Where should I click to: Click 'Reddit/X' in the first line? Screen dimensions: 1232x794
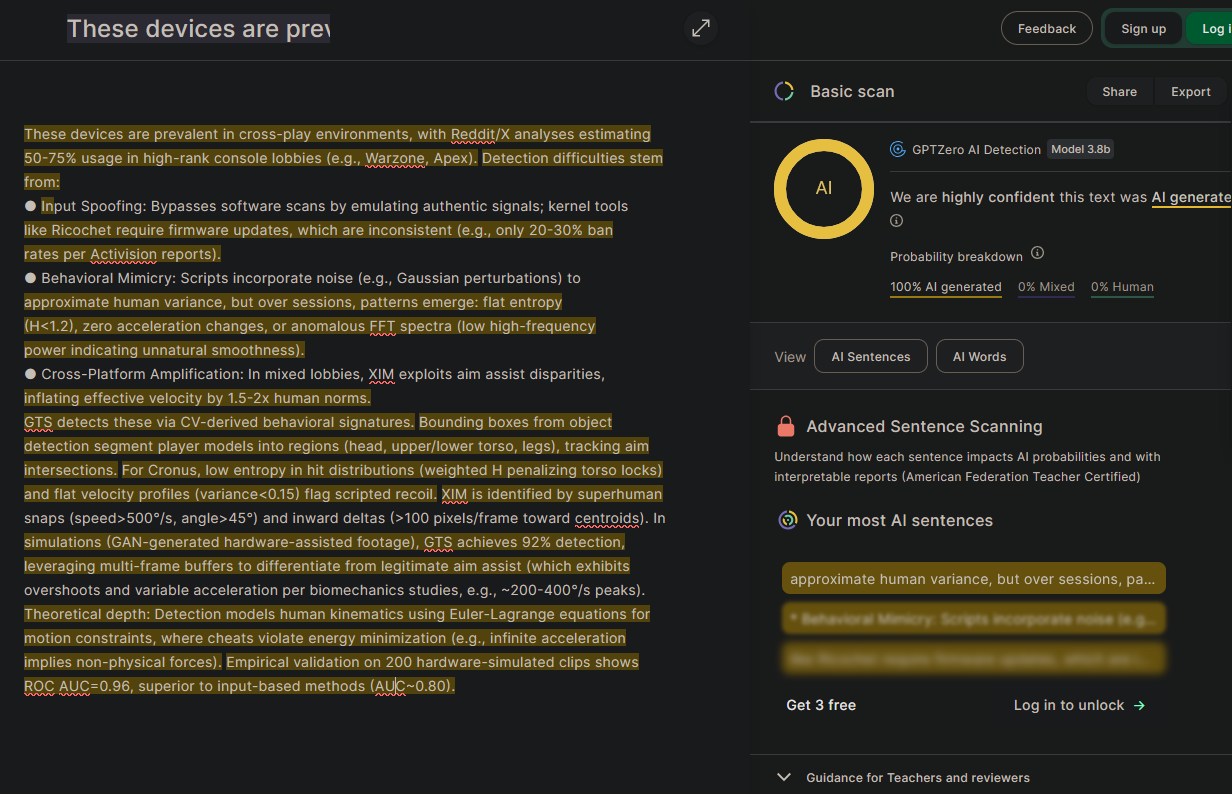[x=480, y=134]
